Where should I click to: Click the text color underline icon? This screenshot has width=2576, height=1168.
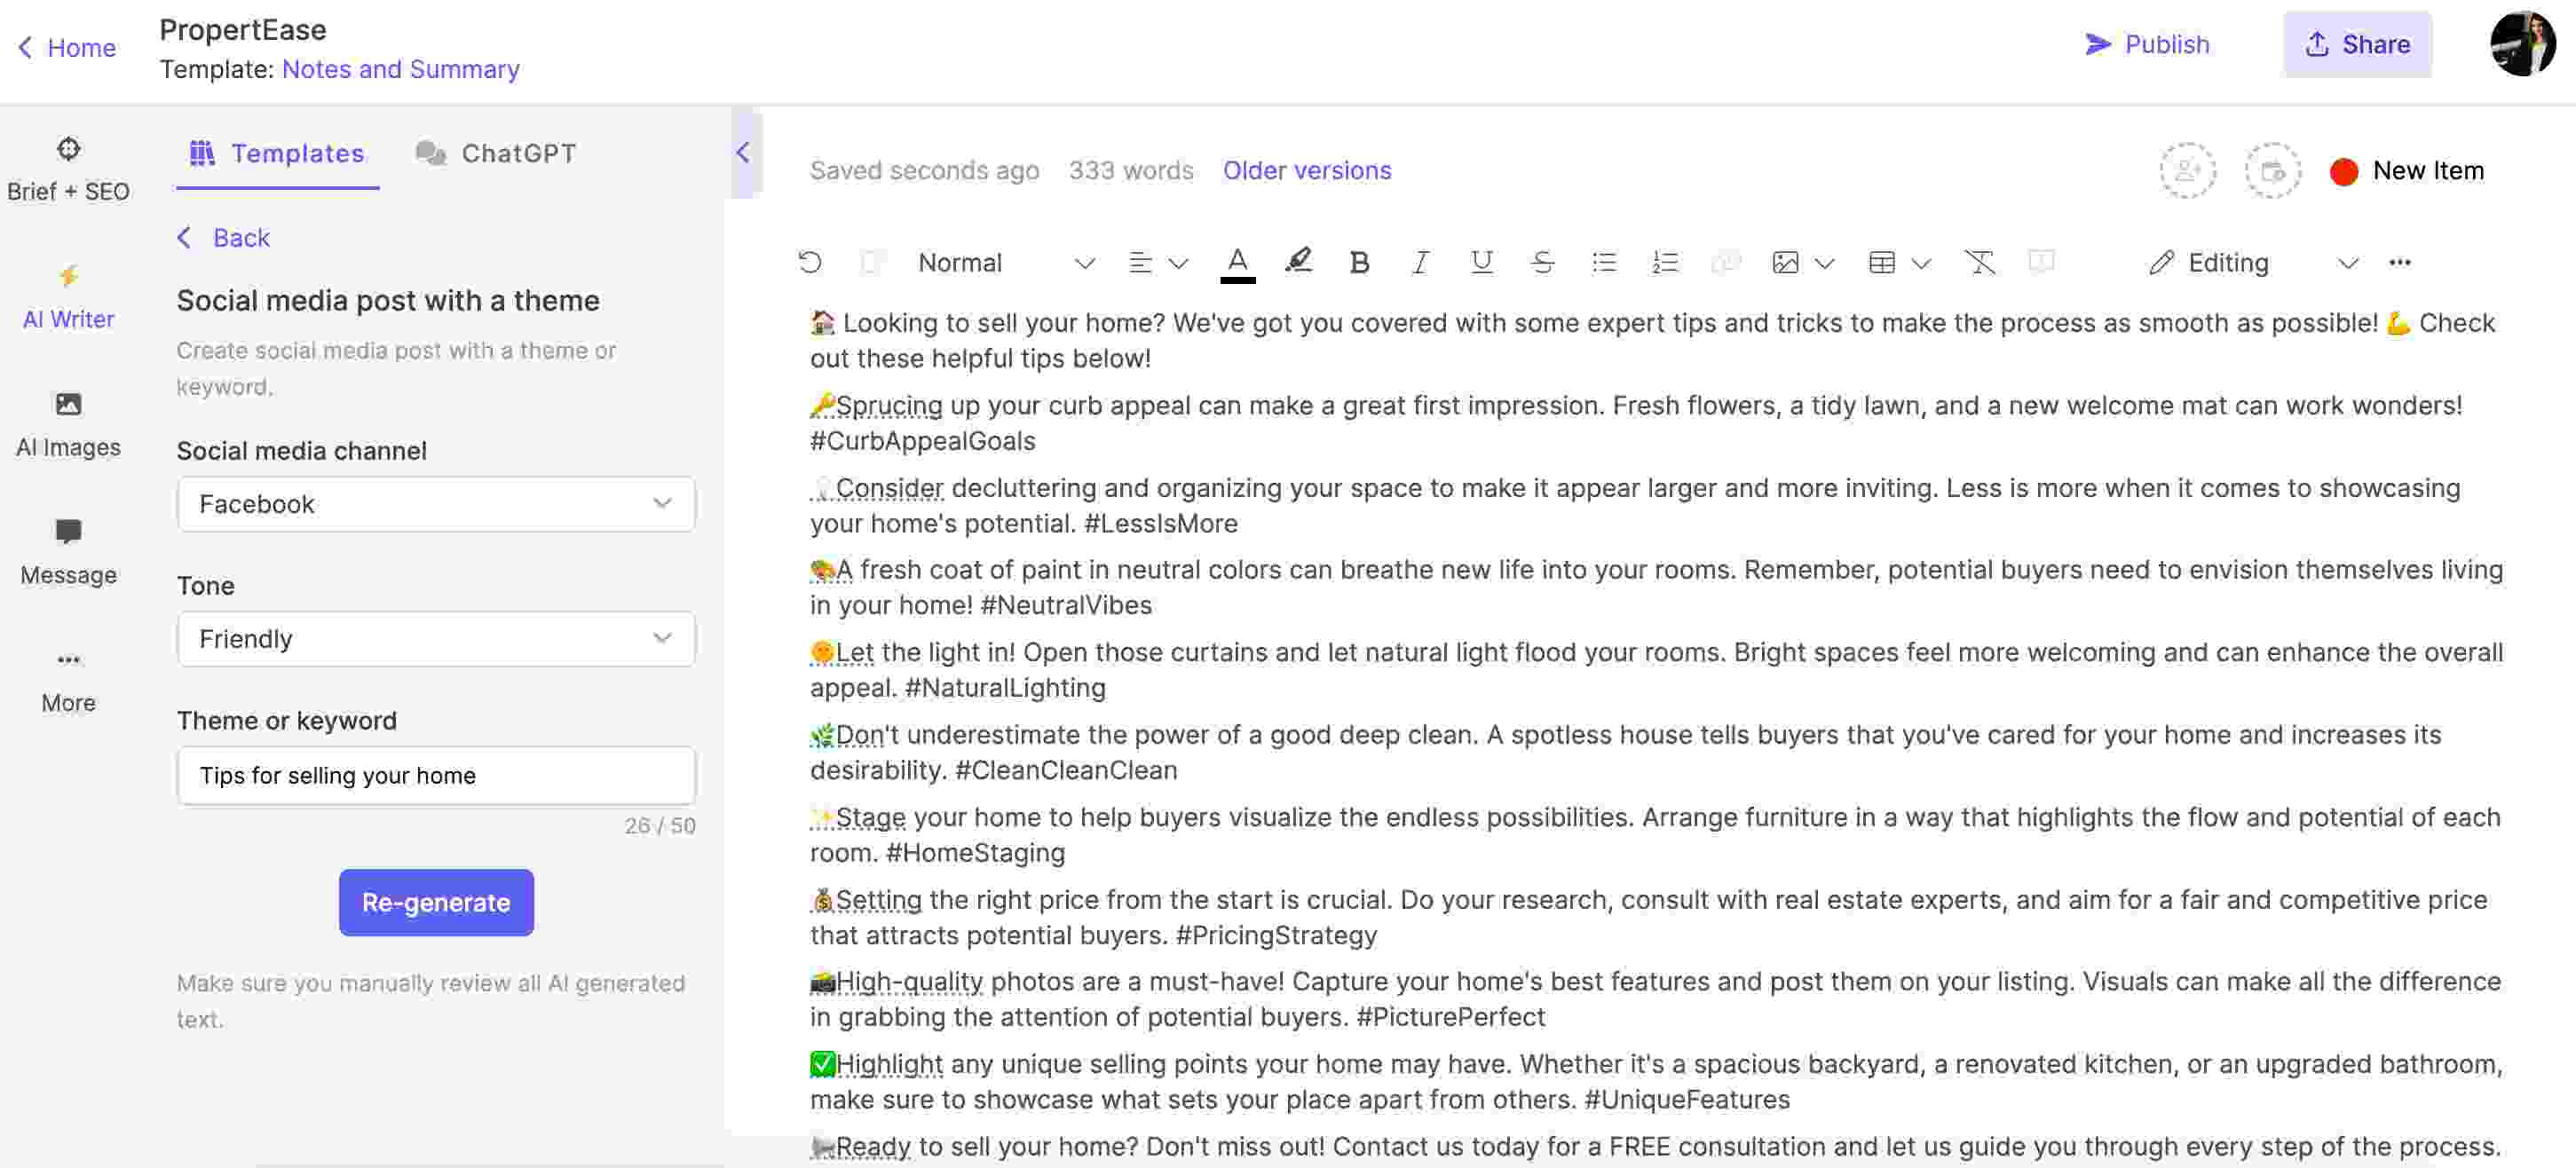pyautogui.click(x=1237, y=261)
